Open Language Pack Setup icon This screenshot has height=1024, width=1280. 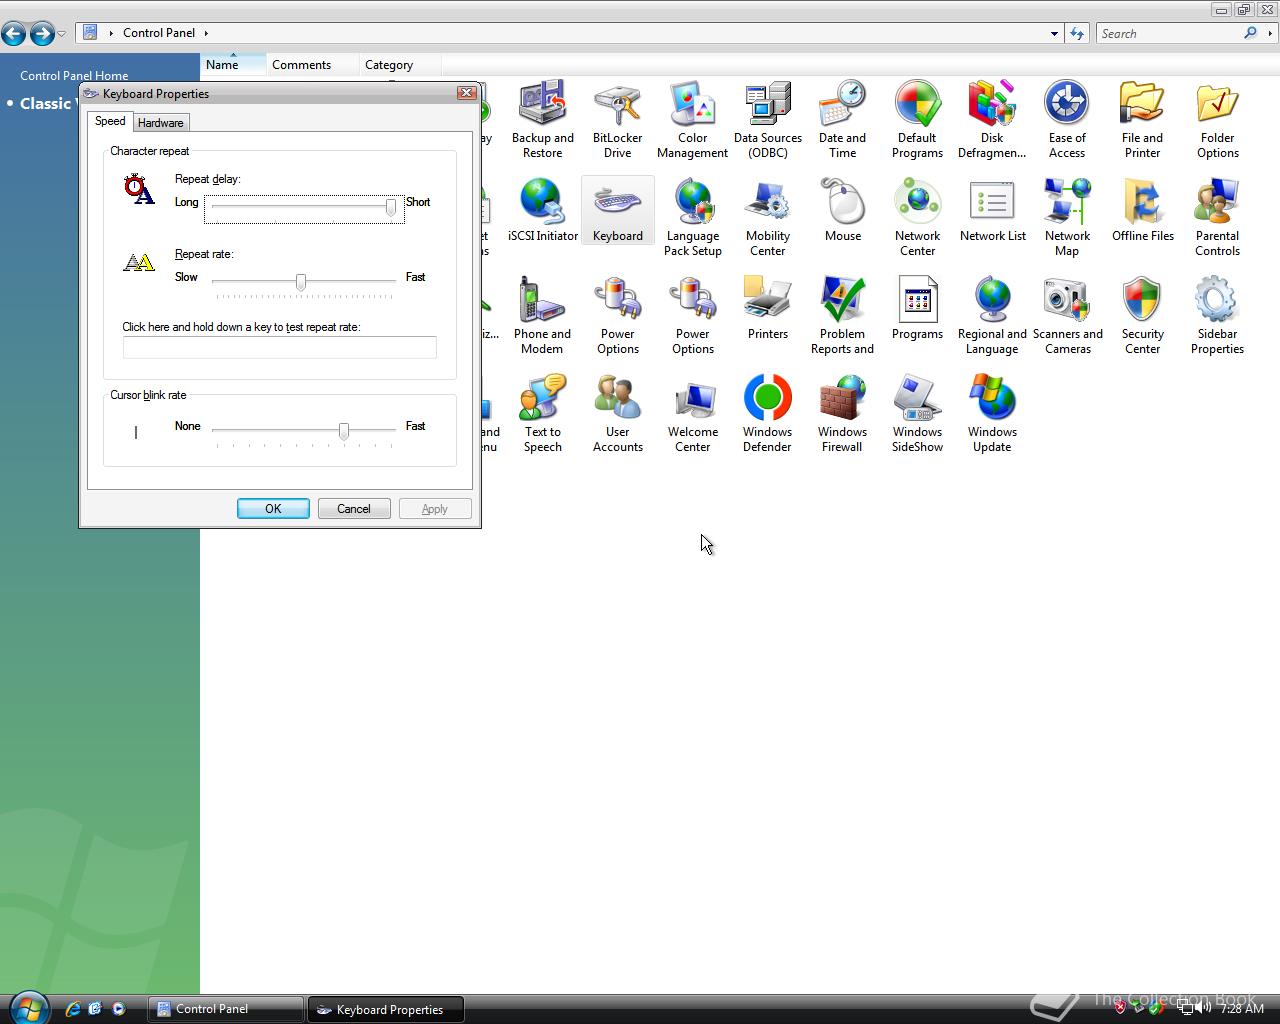pyautogui.click(x=692, y=218)
